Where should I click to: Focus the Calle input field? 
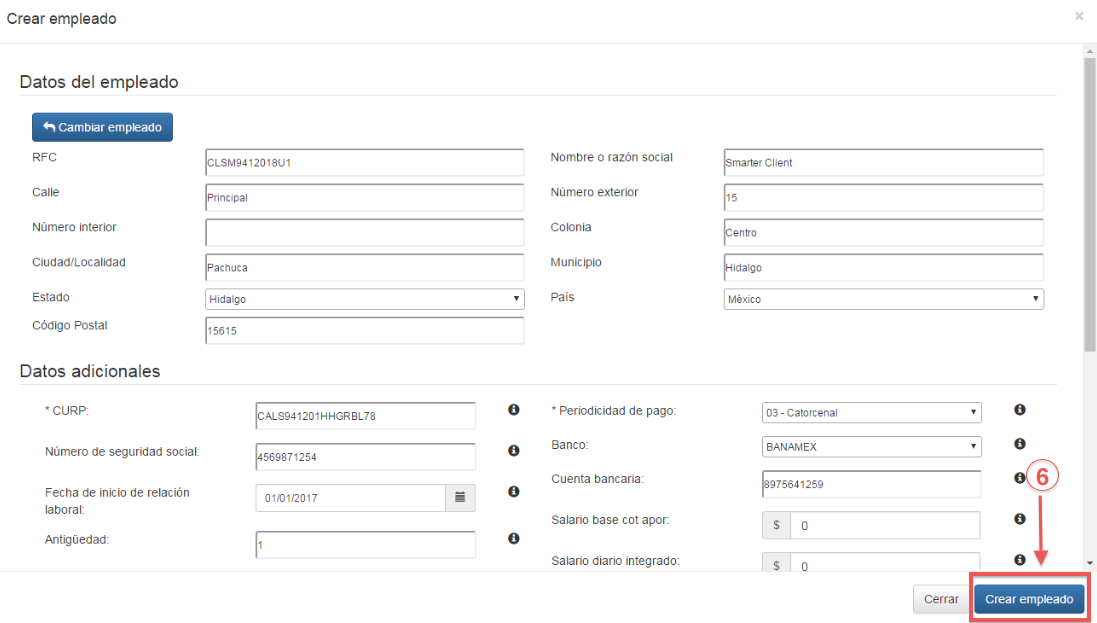[365, 197]
